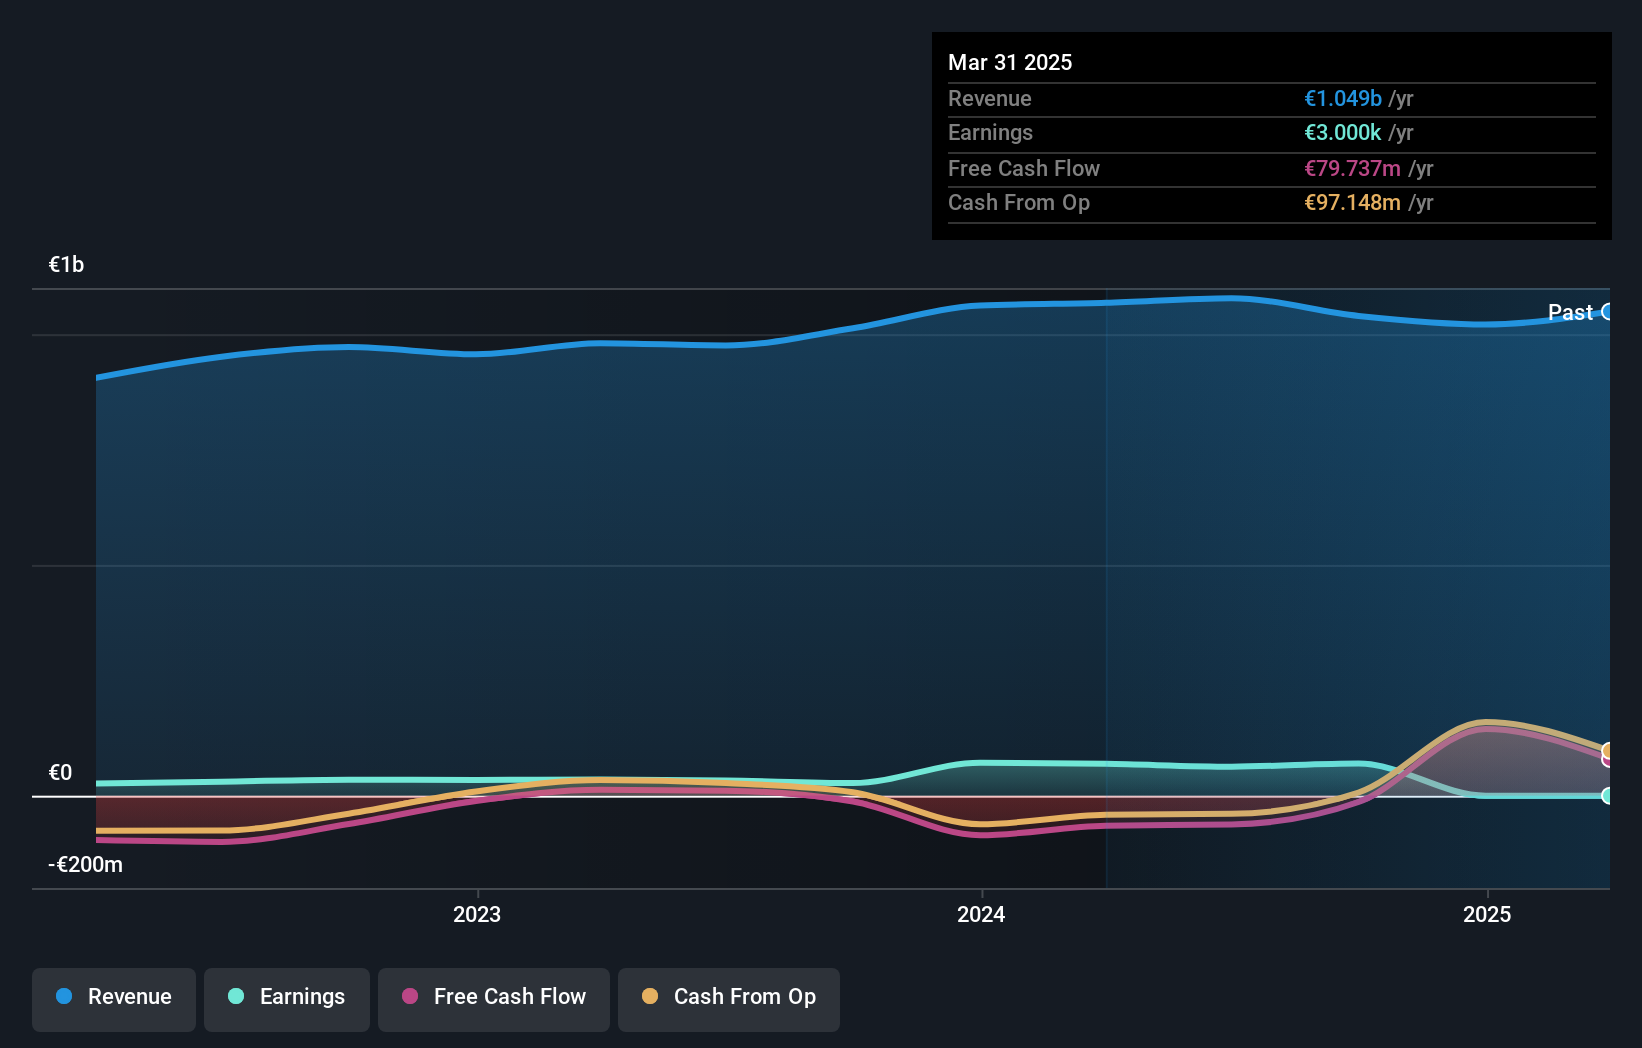Click the €79.737m free cash flow value

[x=1352, y=168]
